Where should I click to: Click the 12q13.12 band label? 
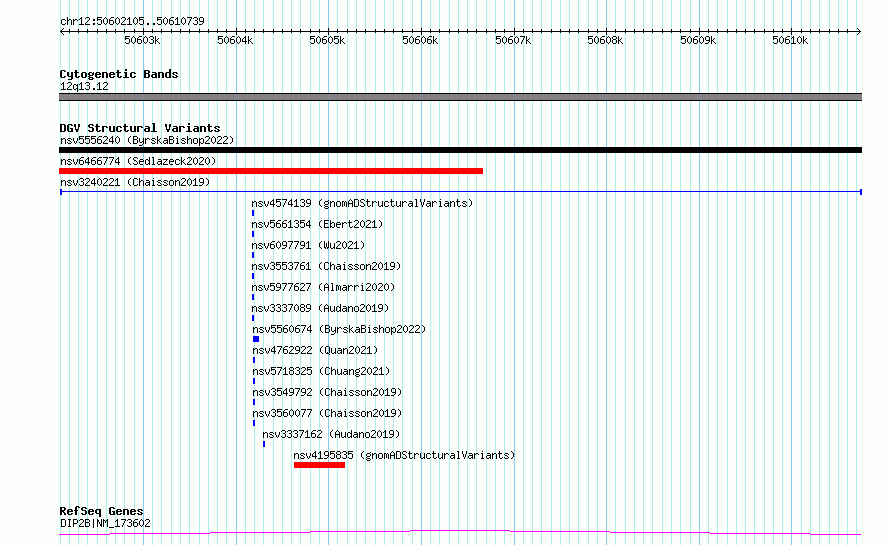[x=84, y=86]
